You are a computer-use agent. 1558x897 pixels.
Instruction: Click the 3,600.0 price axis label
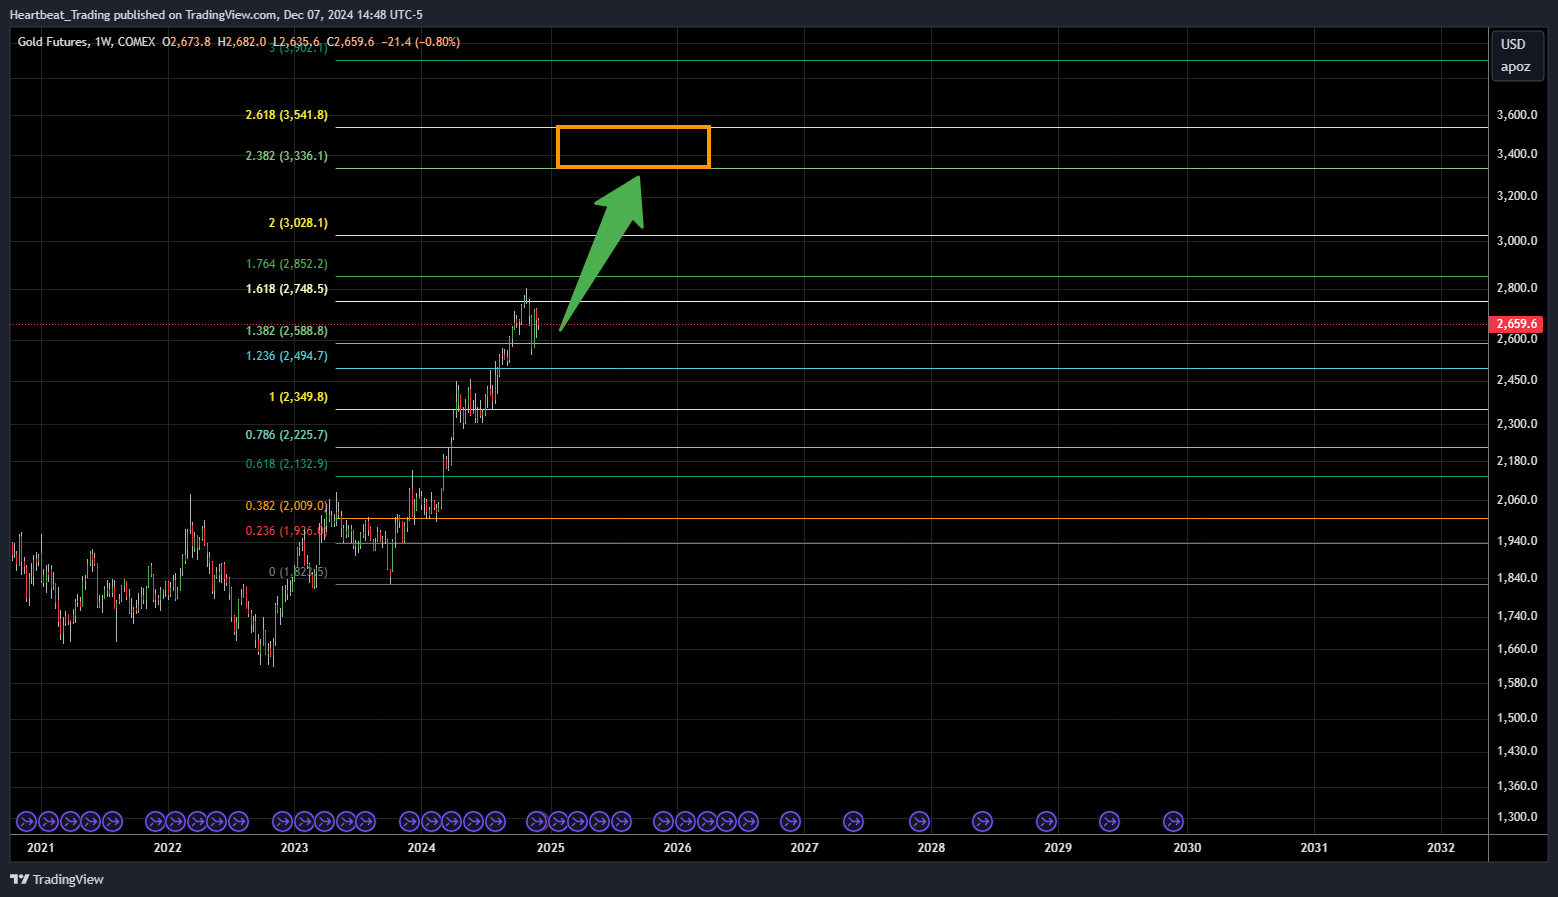coord(1517,115)
